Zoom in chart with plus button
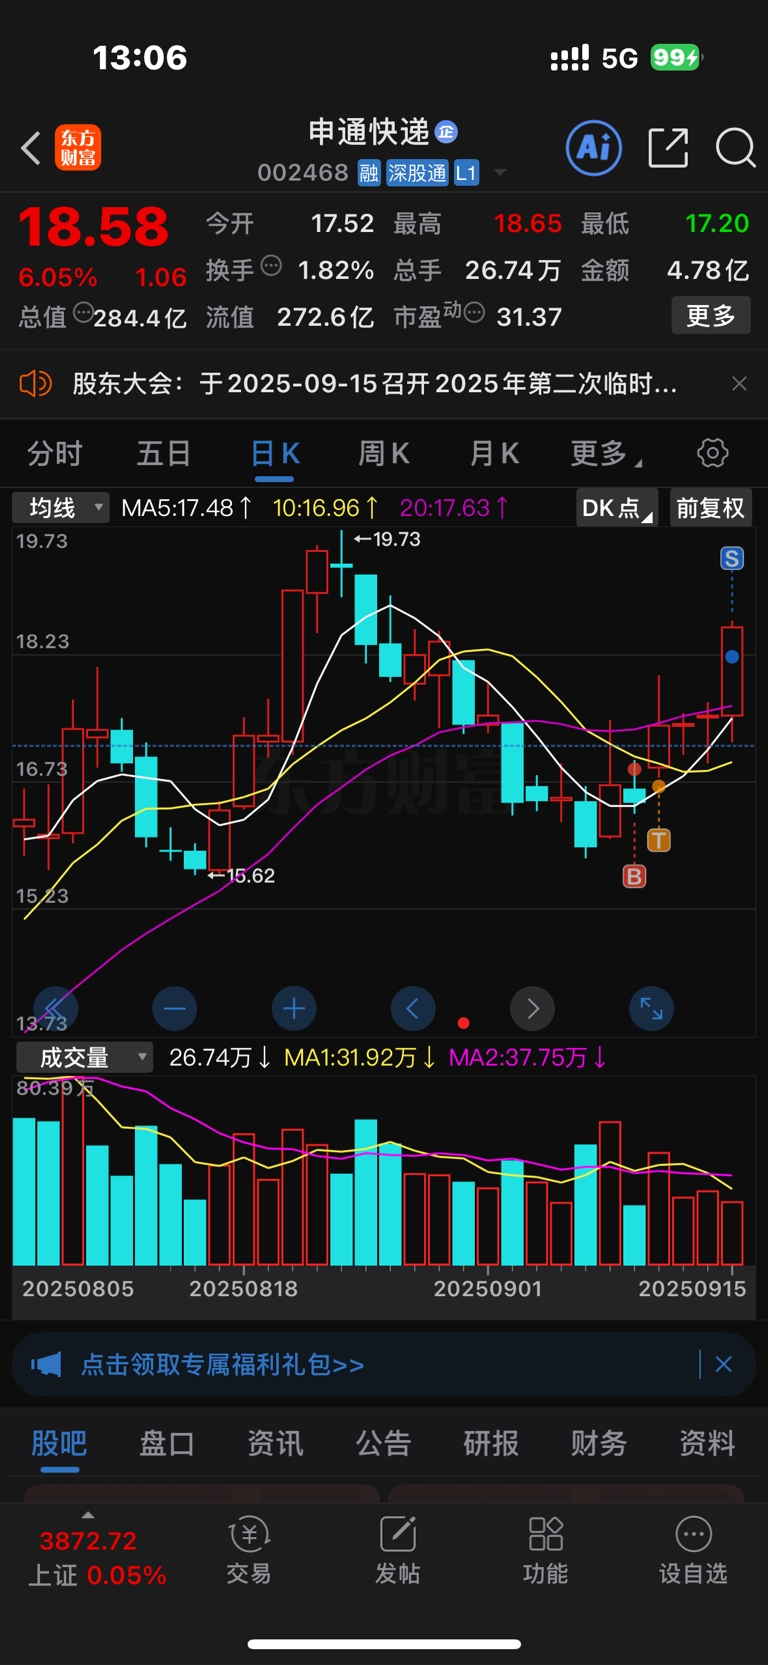 tap(294, 1009)
